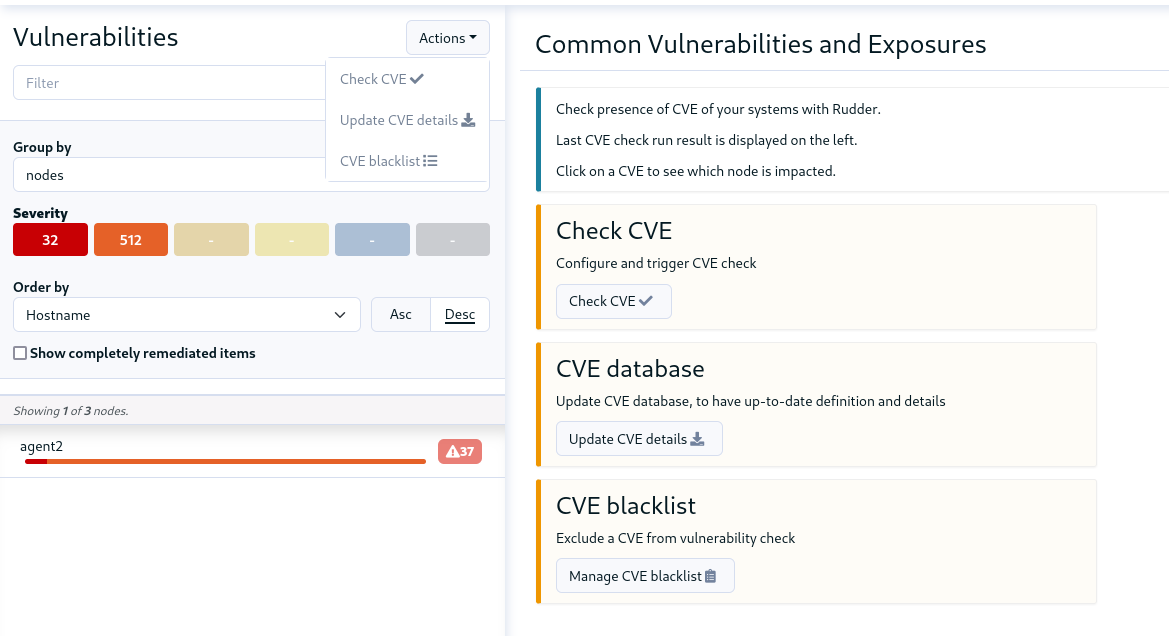Click inside the Filter input field

click(169, 82)
